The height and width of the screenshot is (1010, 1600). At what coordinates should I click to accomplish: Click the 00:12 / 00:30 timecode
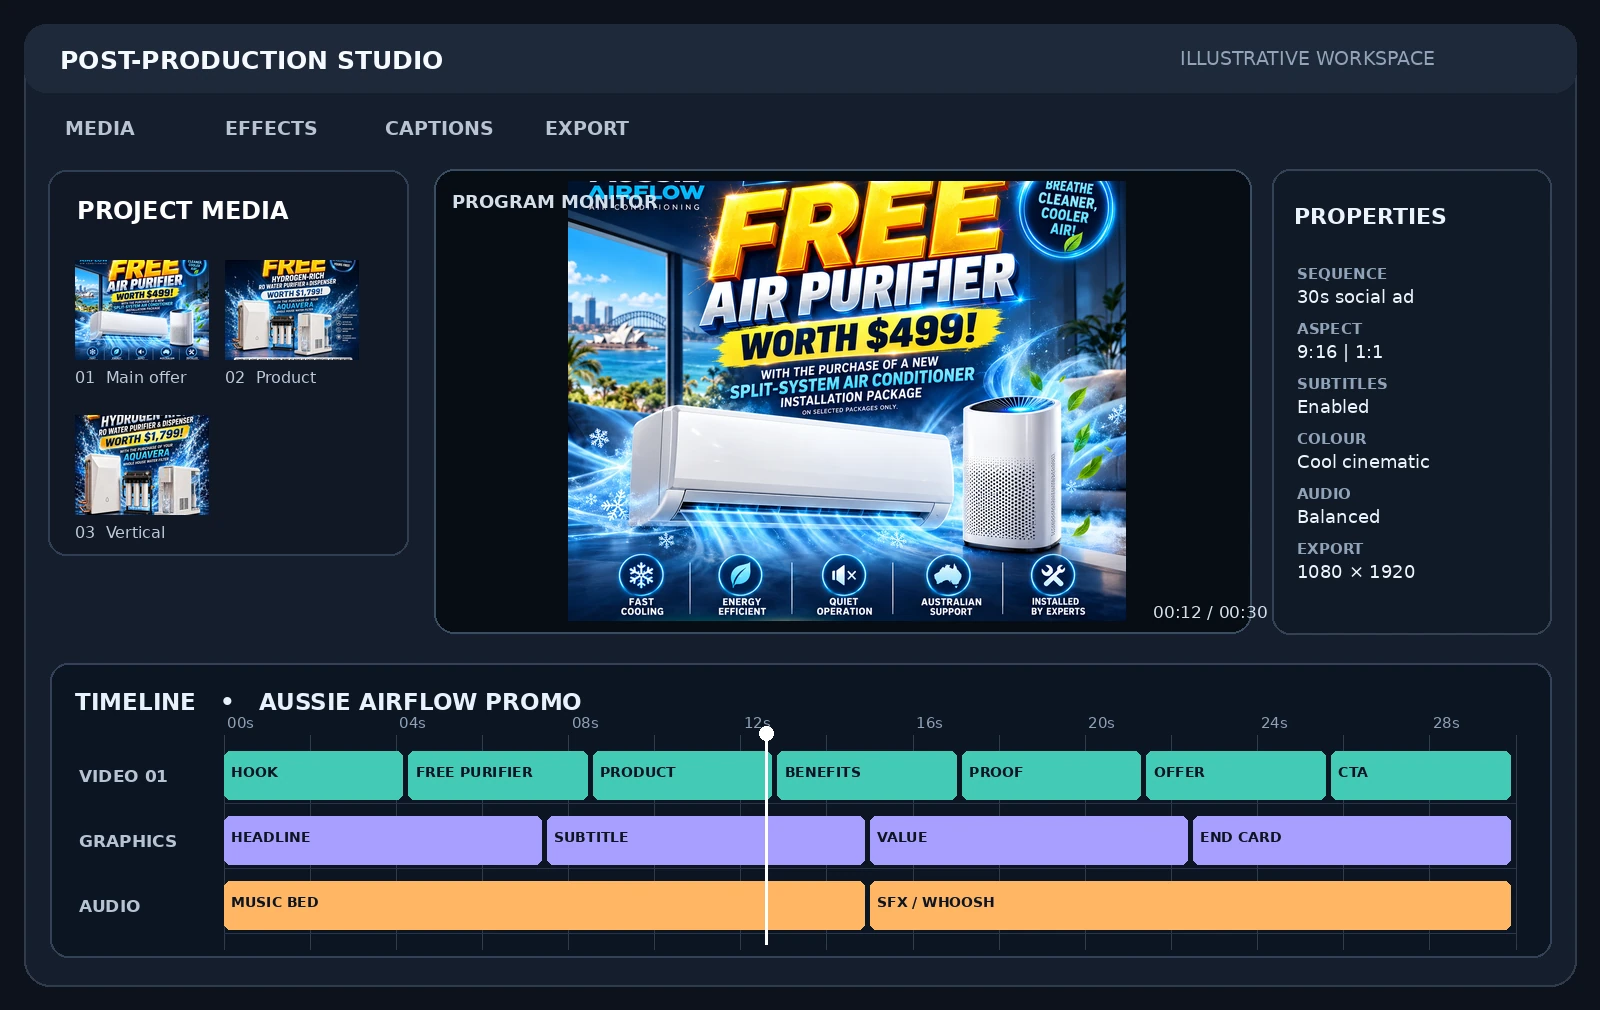(1210, 612)
